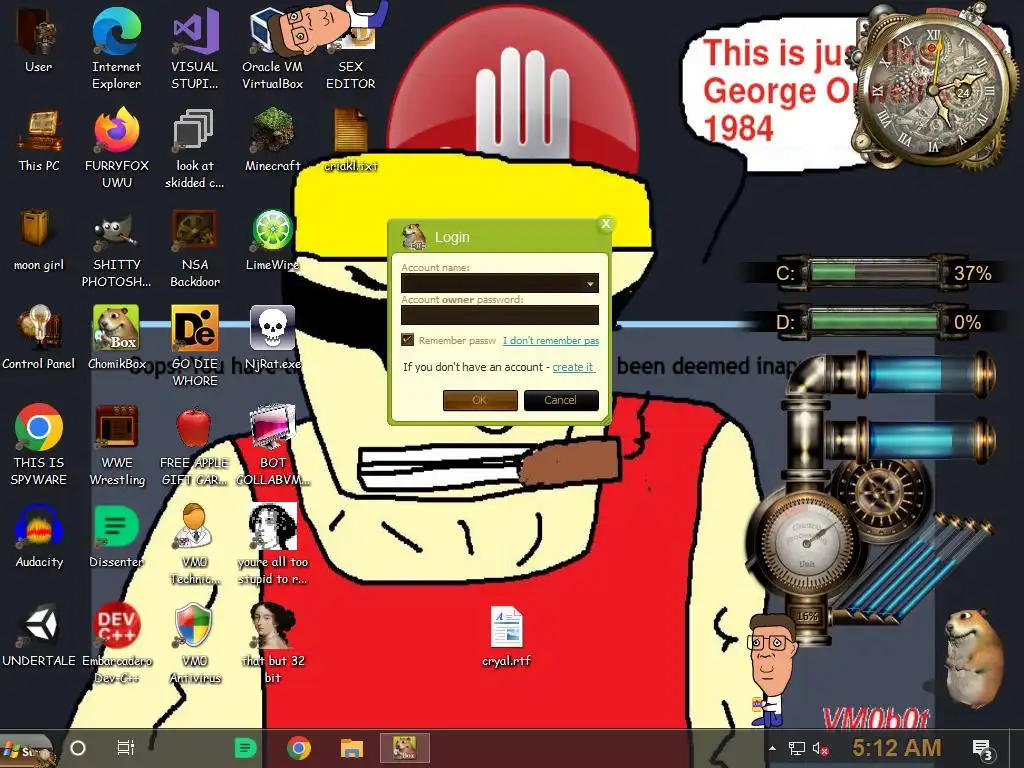Dismiss the Login dialog with Cancel
The height and width of the screenshot is (768, 1024).
click(561, 400)
